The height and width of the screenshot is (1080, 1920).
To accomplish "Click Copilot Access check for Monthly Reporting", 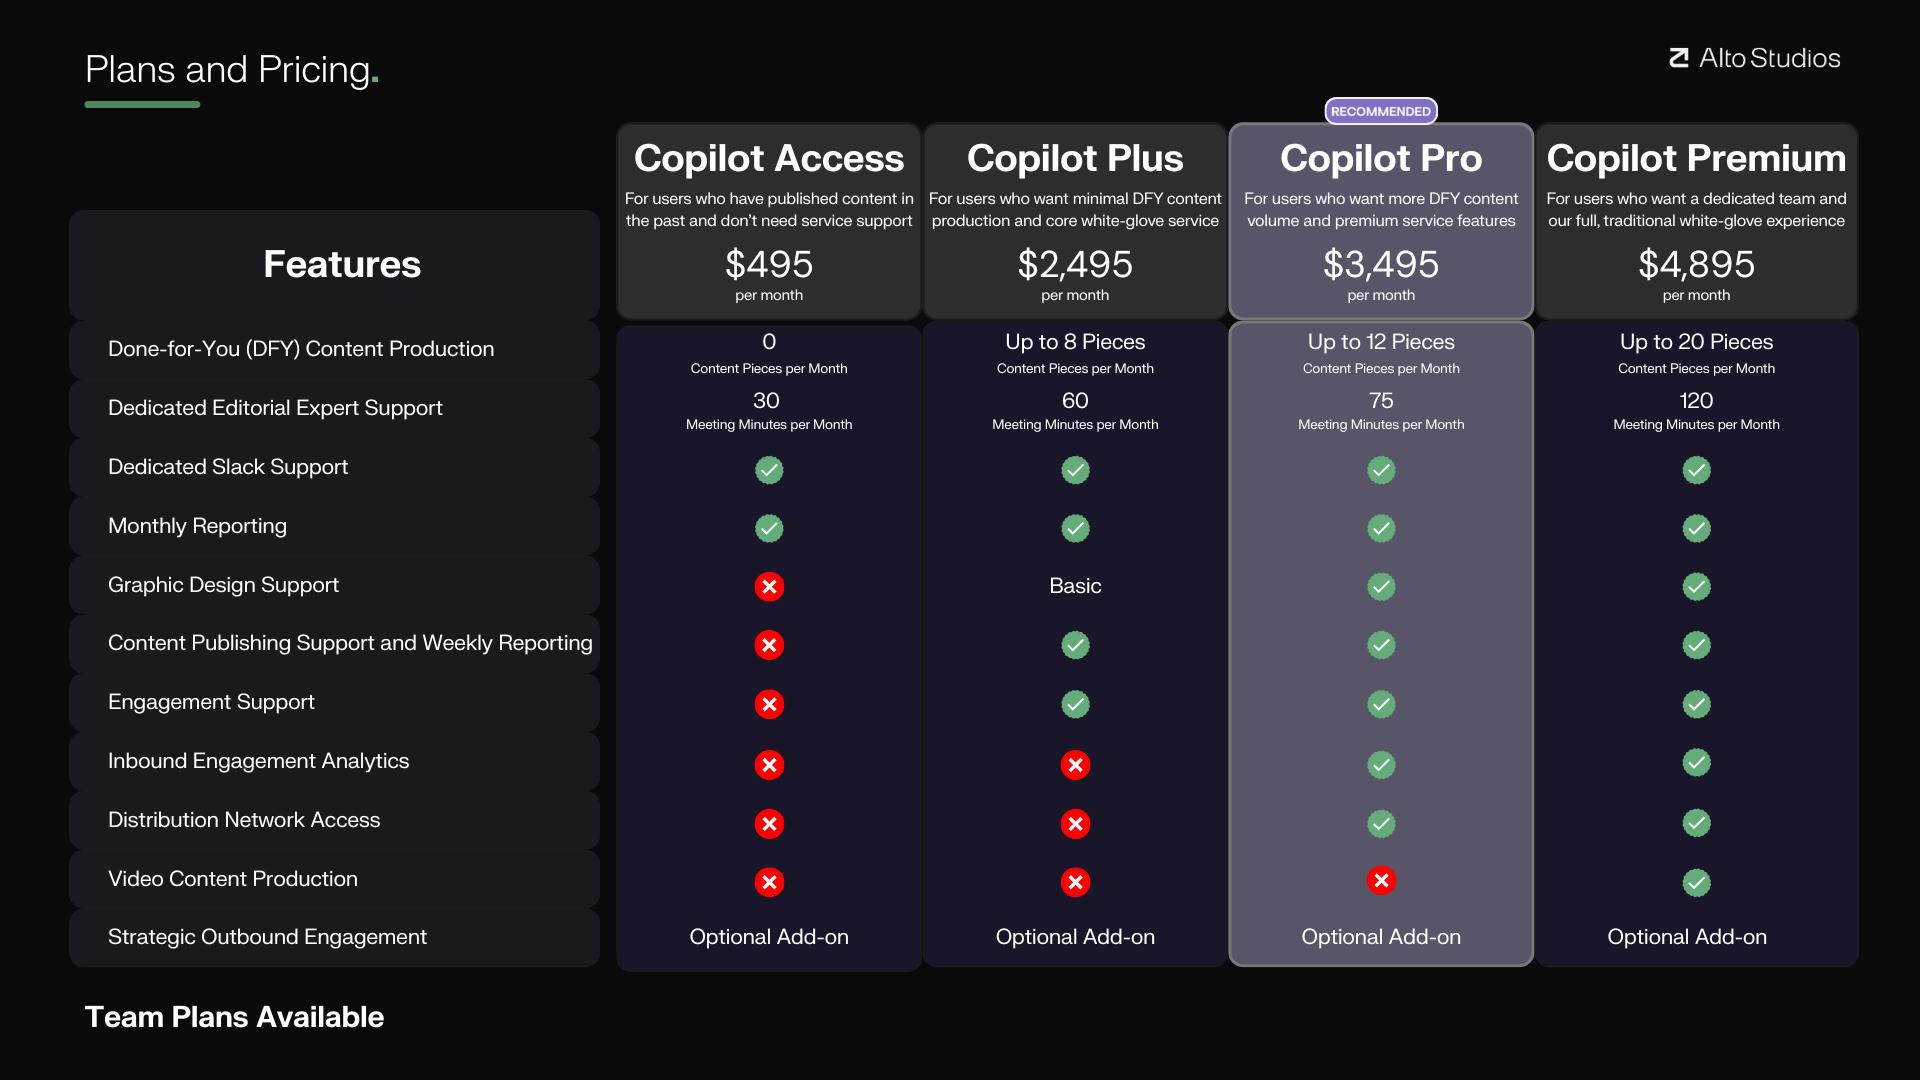I will click(769, 528).
